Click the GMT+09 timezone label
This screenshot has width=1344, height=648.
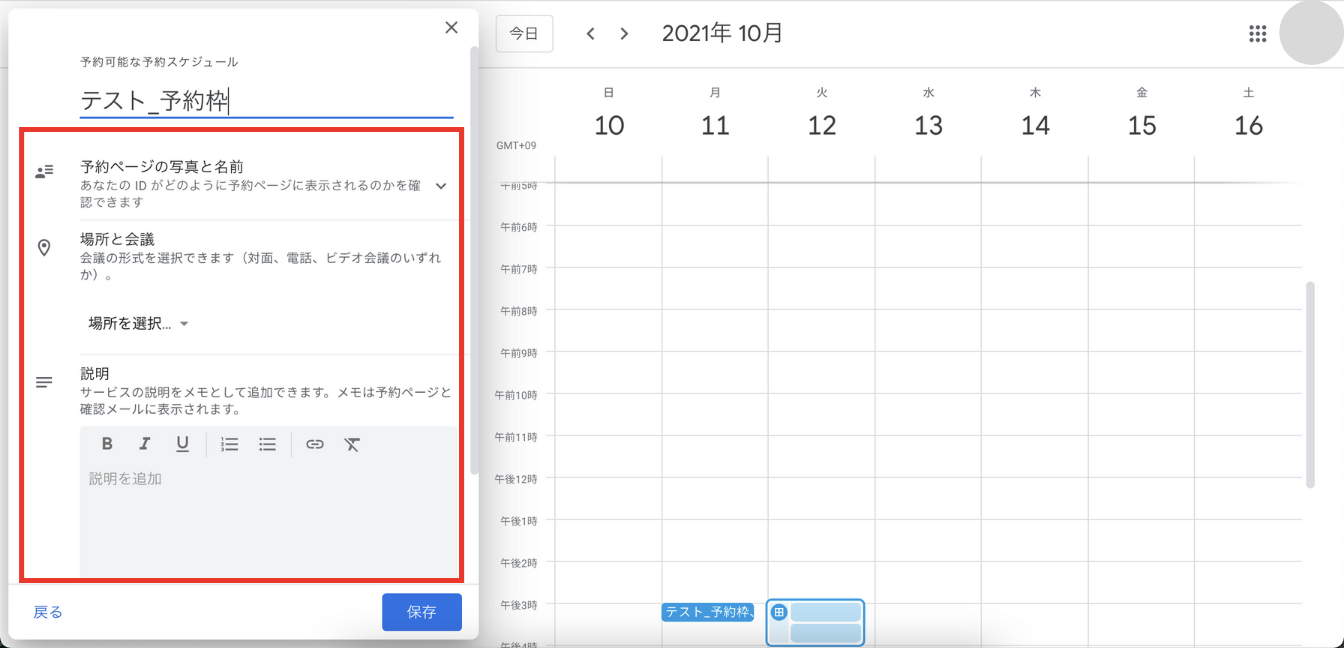516,146
